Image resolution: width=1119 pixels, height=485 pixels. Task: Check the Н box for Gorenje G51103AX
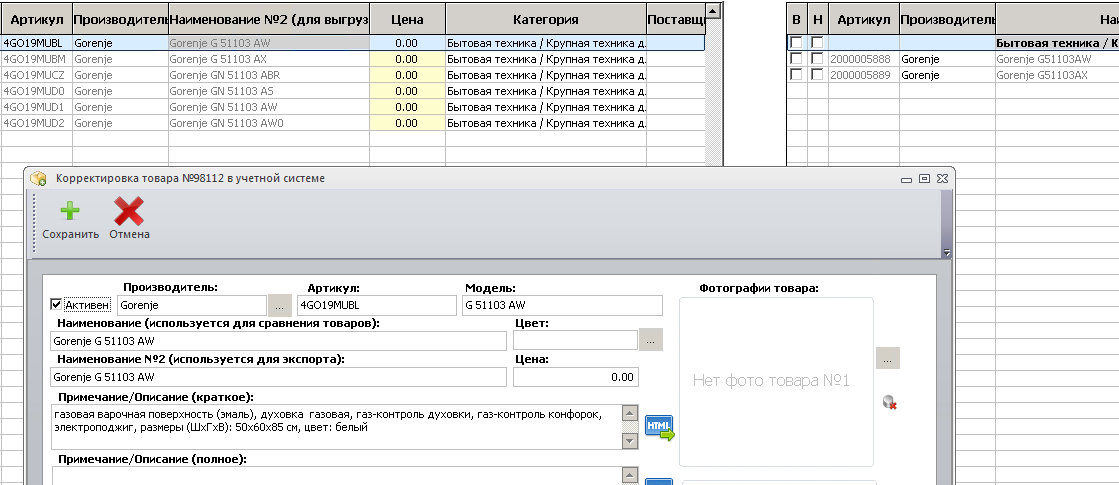click(818, 75)
